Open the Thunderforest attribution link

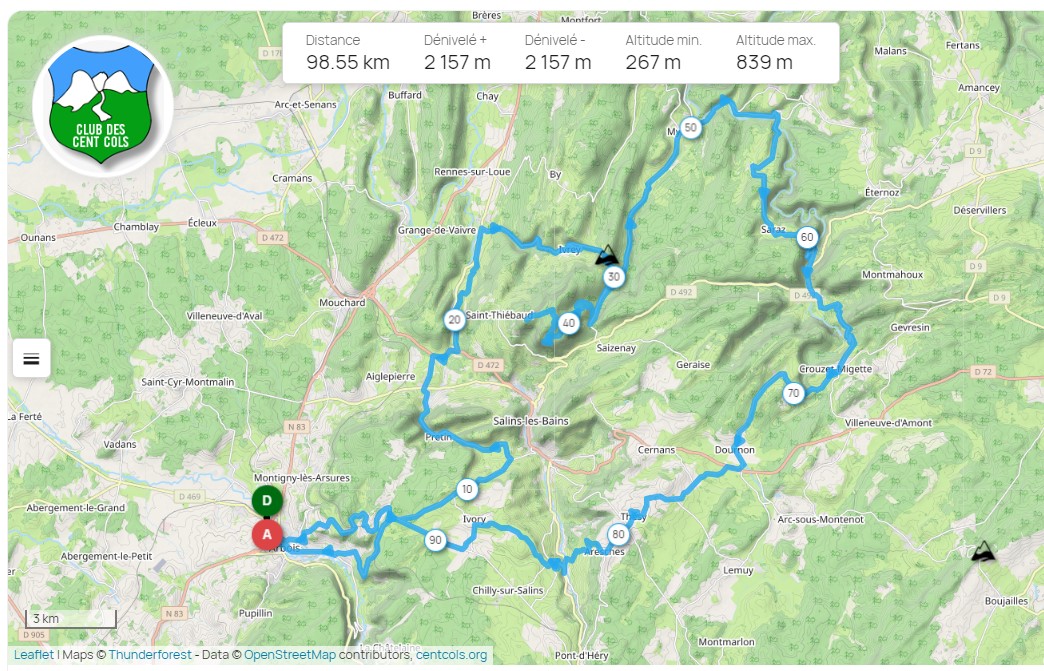coord(150,654)
